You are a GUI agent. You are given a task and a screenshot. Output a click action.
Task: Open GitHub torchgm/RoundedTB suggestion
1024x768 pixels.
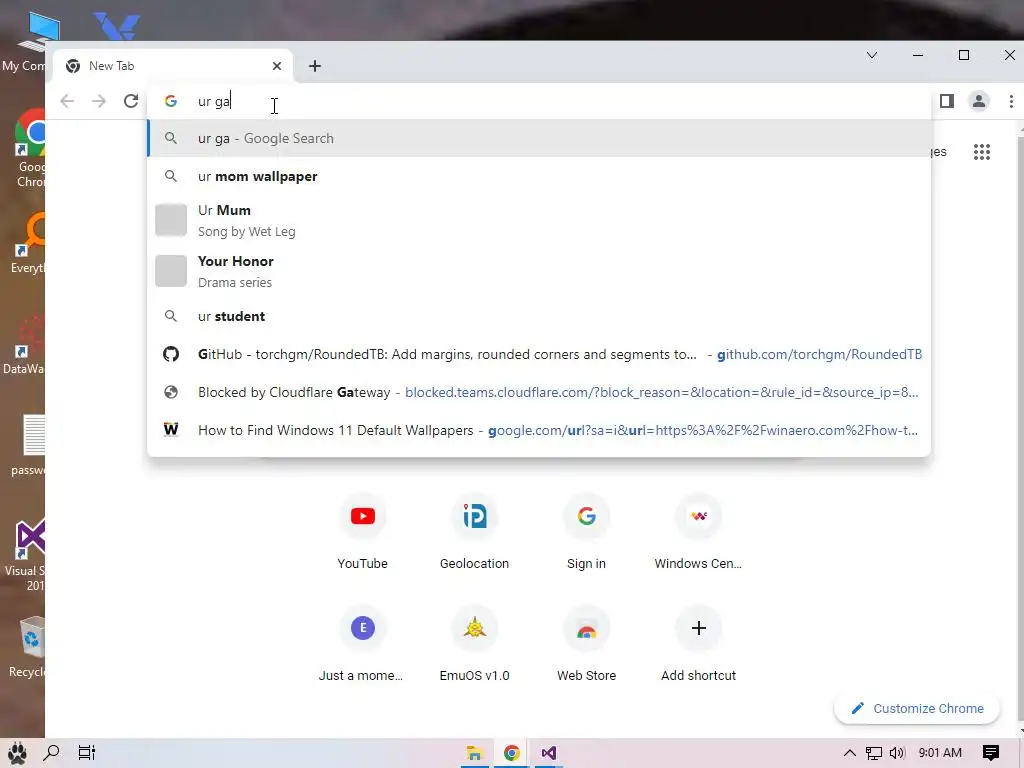(539, 354)
